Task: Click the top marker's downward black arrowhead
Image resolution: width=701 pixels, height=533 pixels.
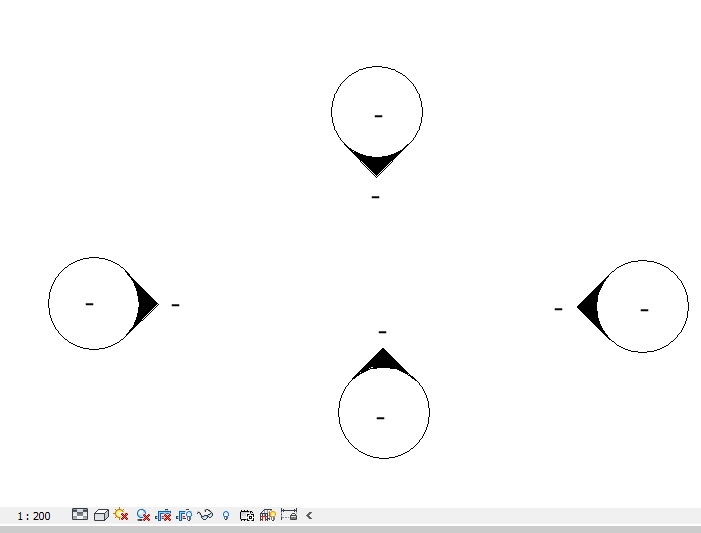Action: click(x=377, y=163)
